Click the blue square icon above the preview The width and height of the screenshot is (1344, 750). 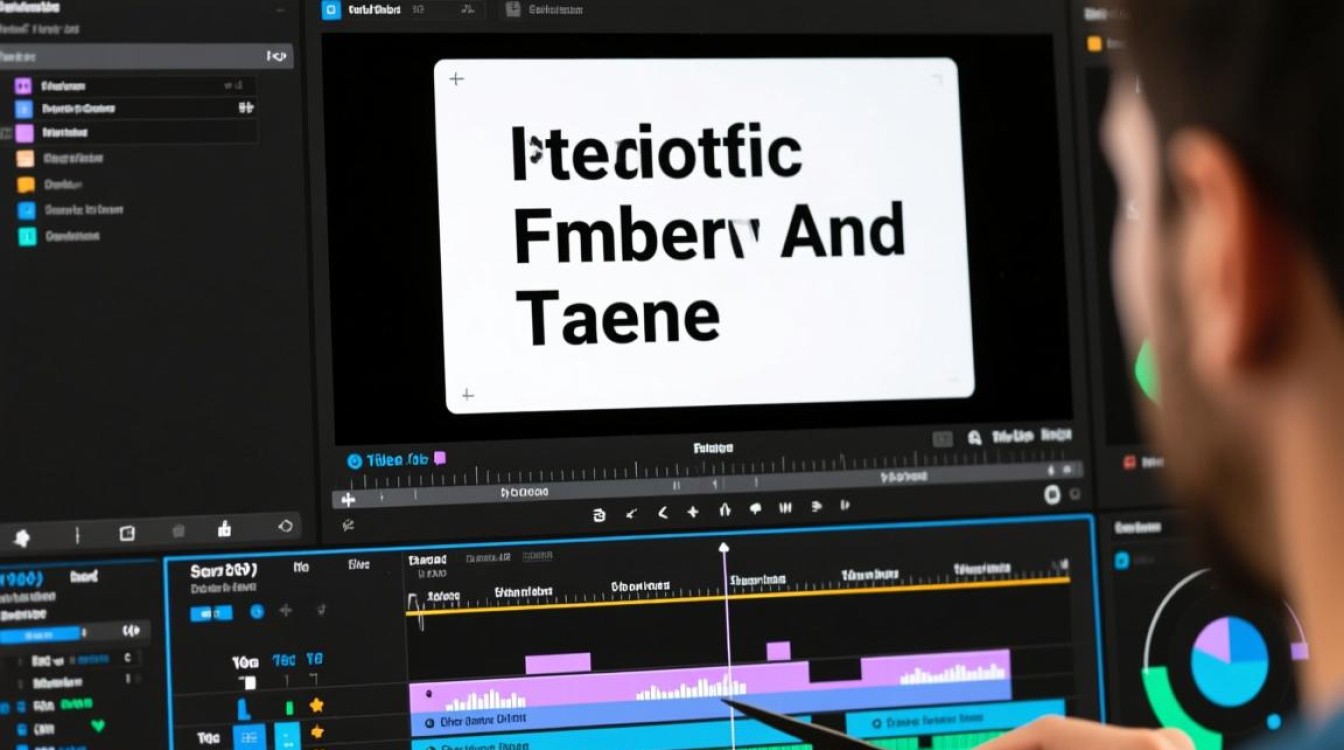pos(331,10)
